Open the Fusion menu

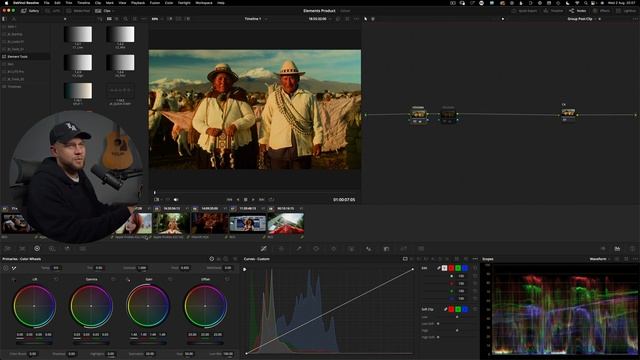155,2
